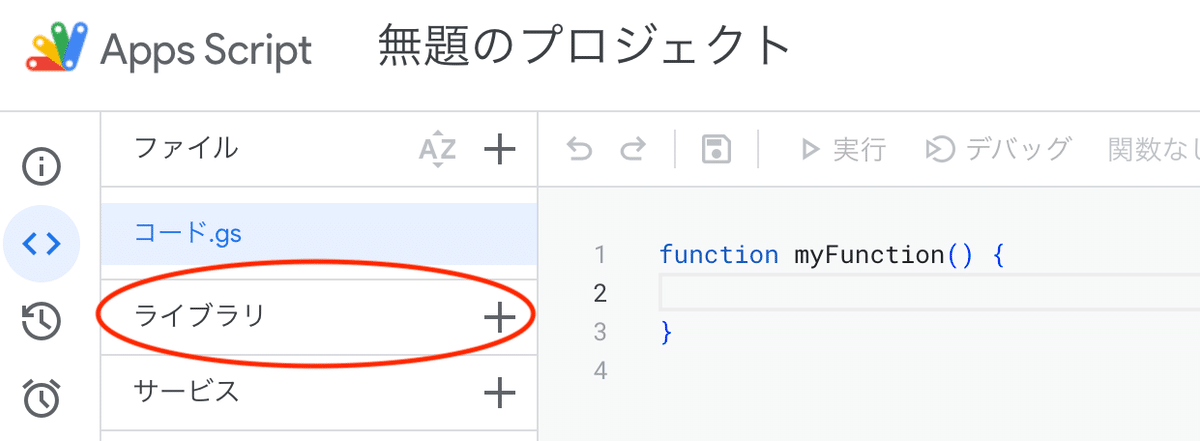Run the script with 実行 button
The height and width of the screenshot is (441, 1200).
843,150
